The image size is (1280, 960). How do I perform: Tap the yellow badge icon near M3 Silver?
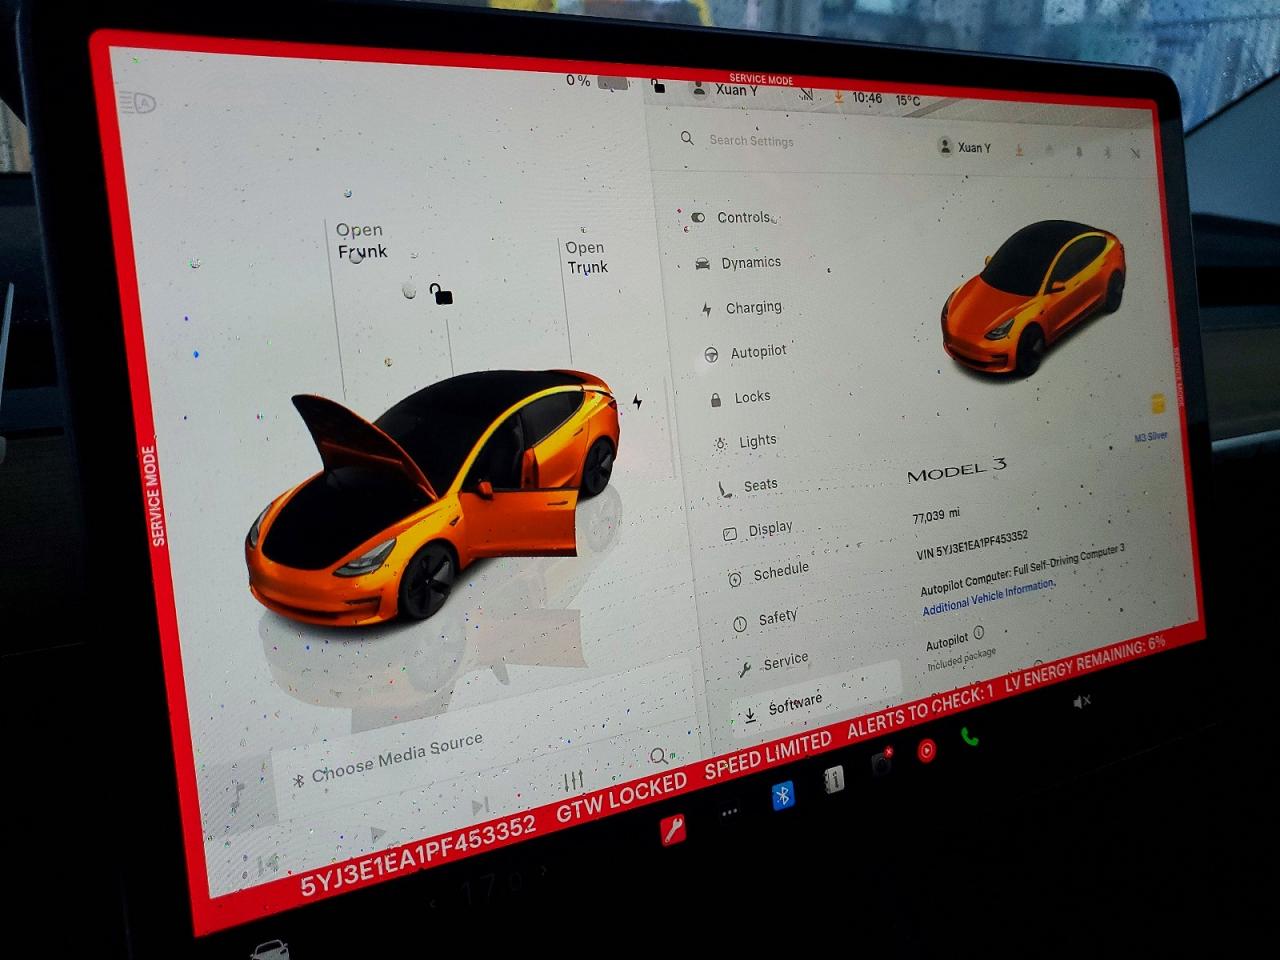[1158, 403]
